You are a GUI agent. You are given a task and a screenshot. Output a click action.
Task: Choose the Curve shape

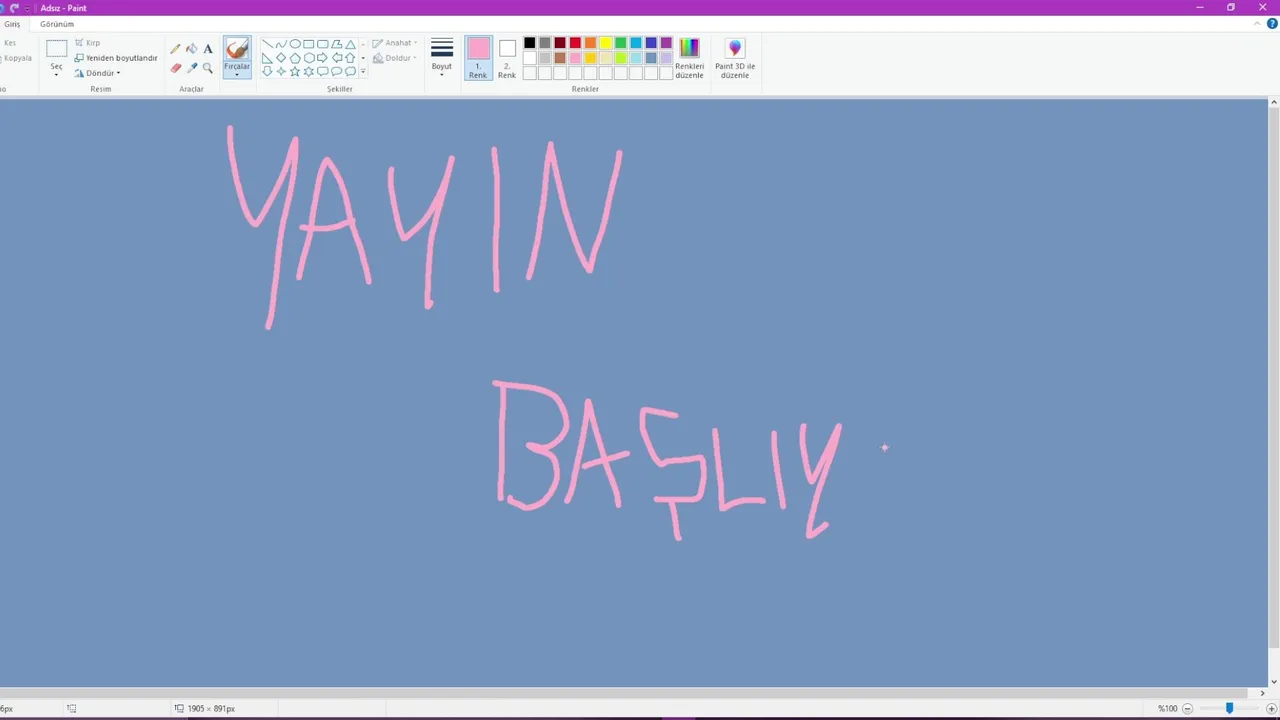[281, 44]
